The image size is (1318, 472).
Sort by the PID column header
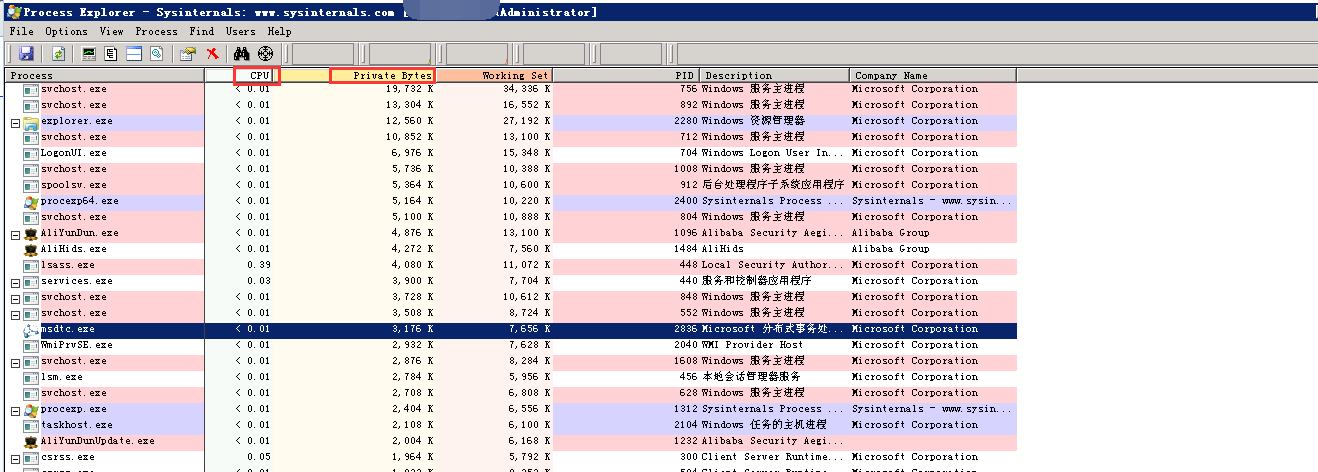pyautogui.click(x=626, y=75)
